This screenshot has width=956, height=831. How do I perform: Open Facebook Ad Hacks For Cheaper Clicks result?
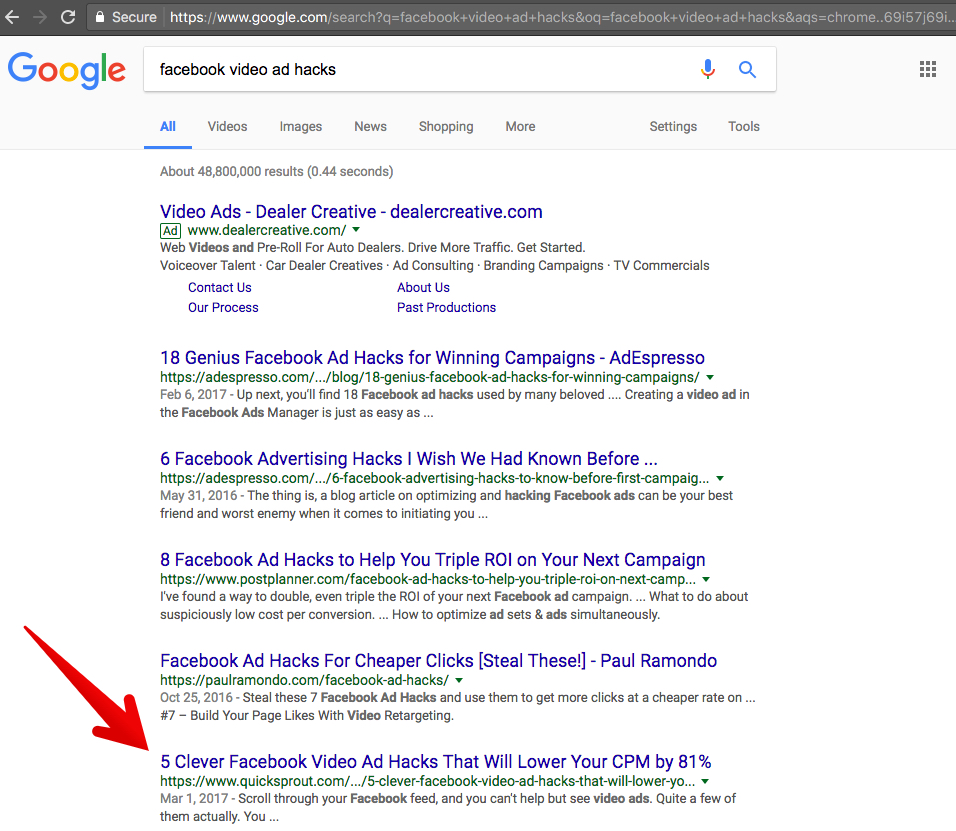[438, 661]
